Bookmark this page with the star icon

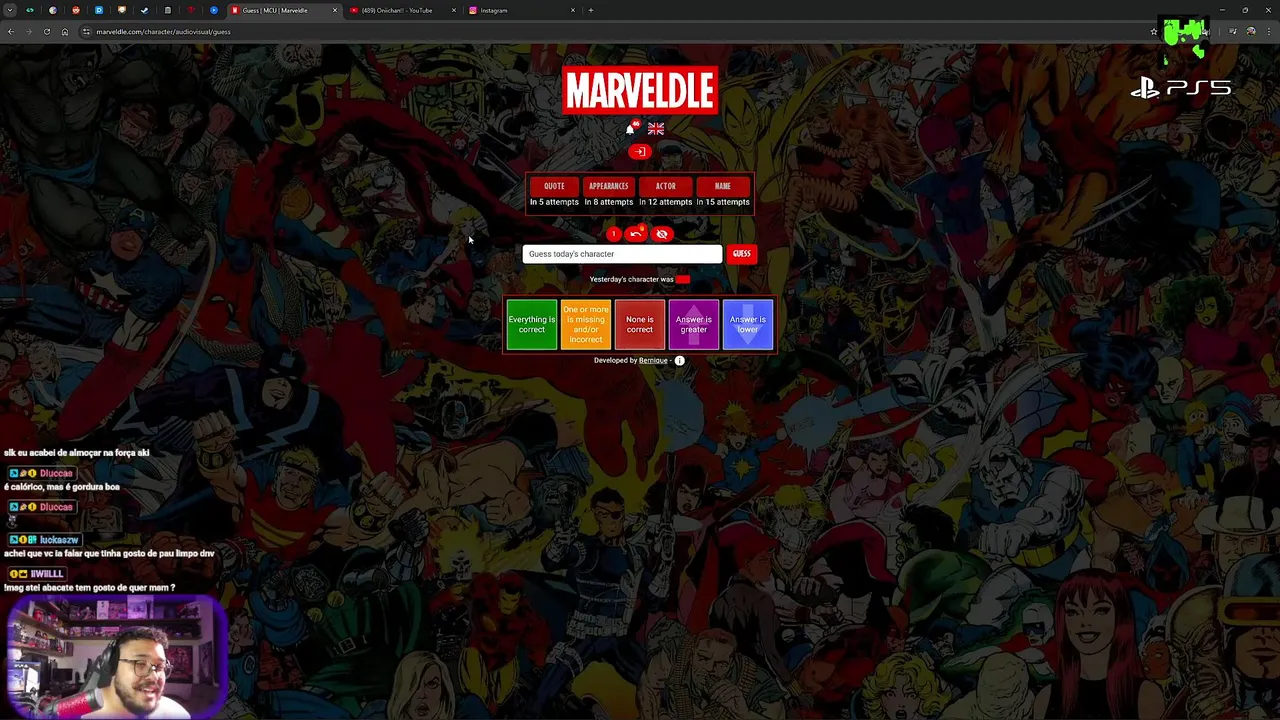(1153, 32)
